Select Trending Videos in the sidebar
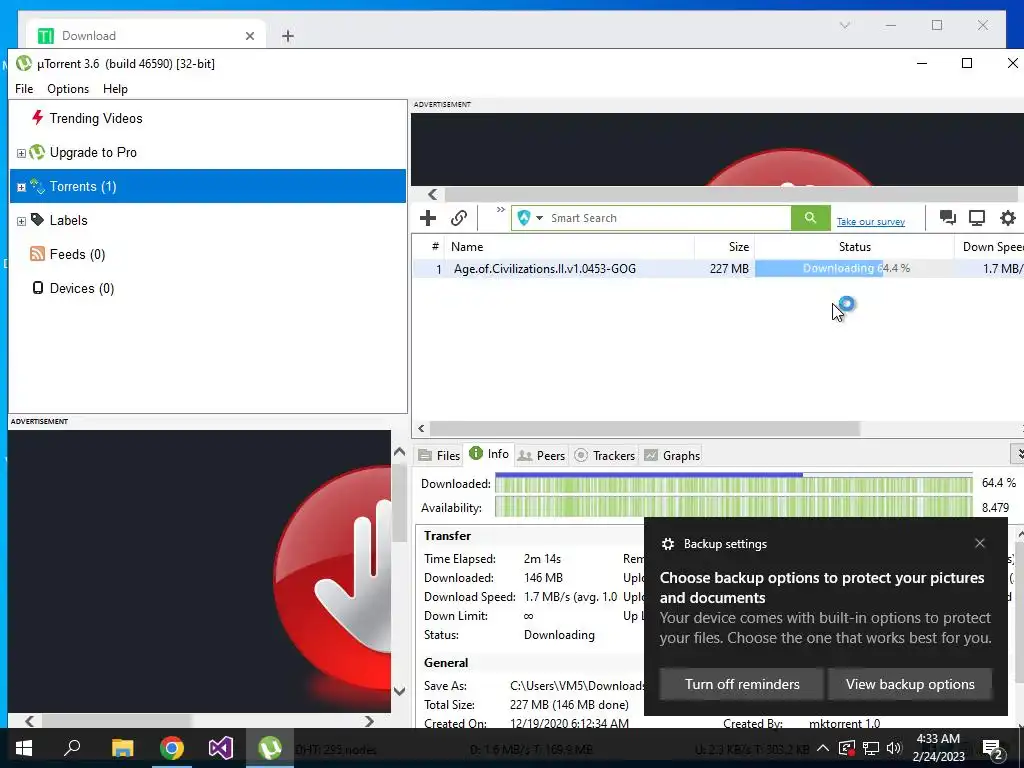1024x768 pixels. (x=96, y=118)
